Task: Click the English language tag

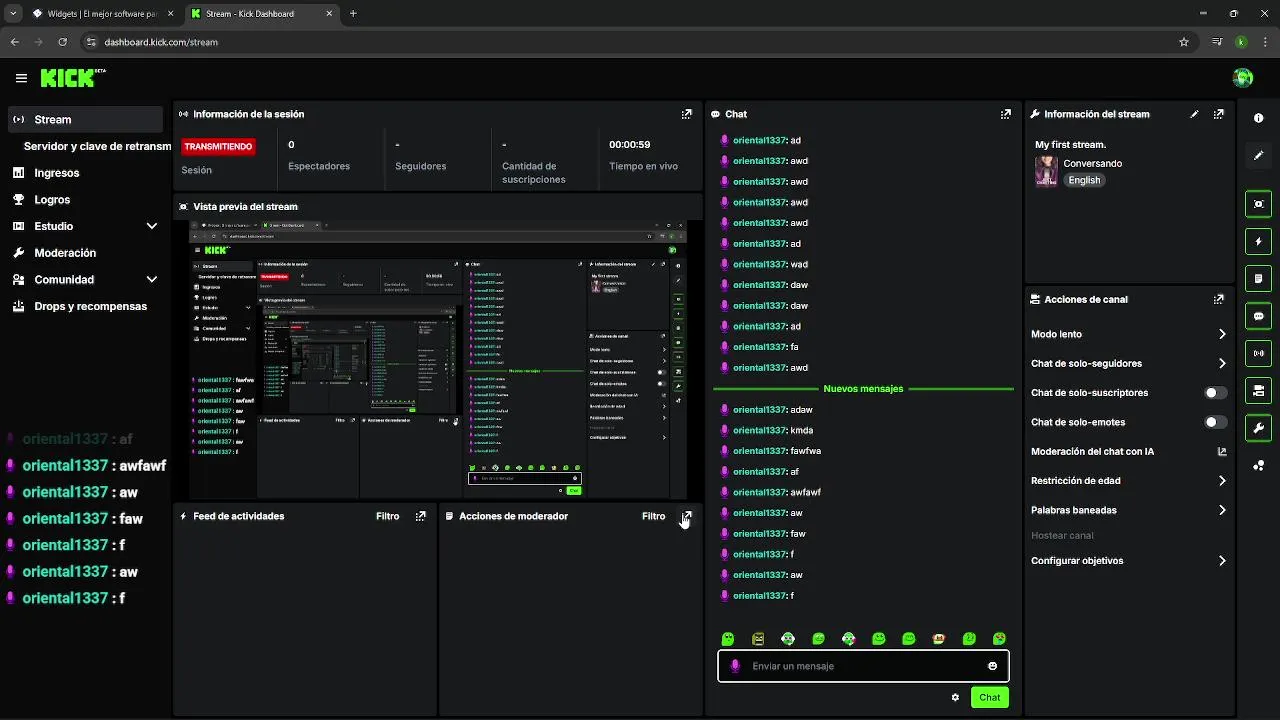Action: [x=1084, y=180]
